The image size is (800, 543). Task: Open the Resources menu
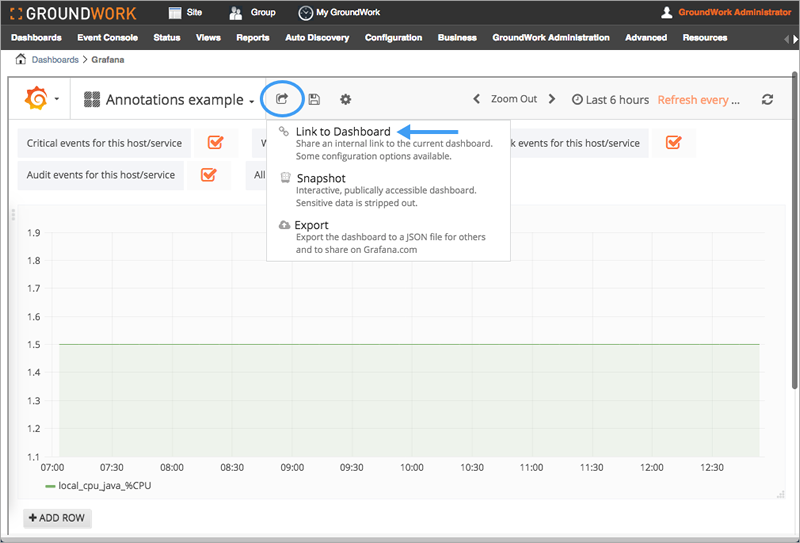pyautogui.click(x=705, y=37)
